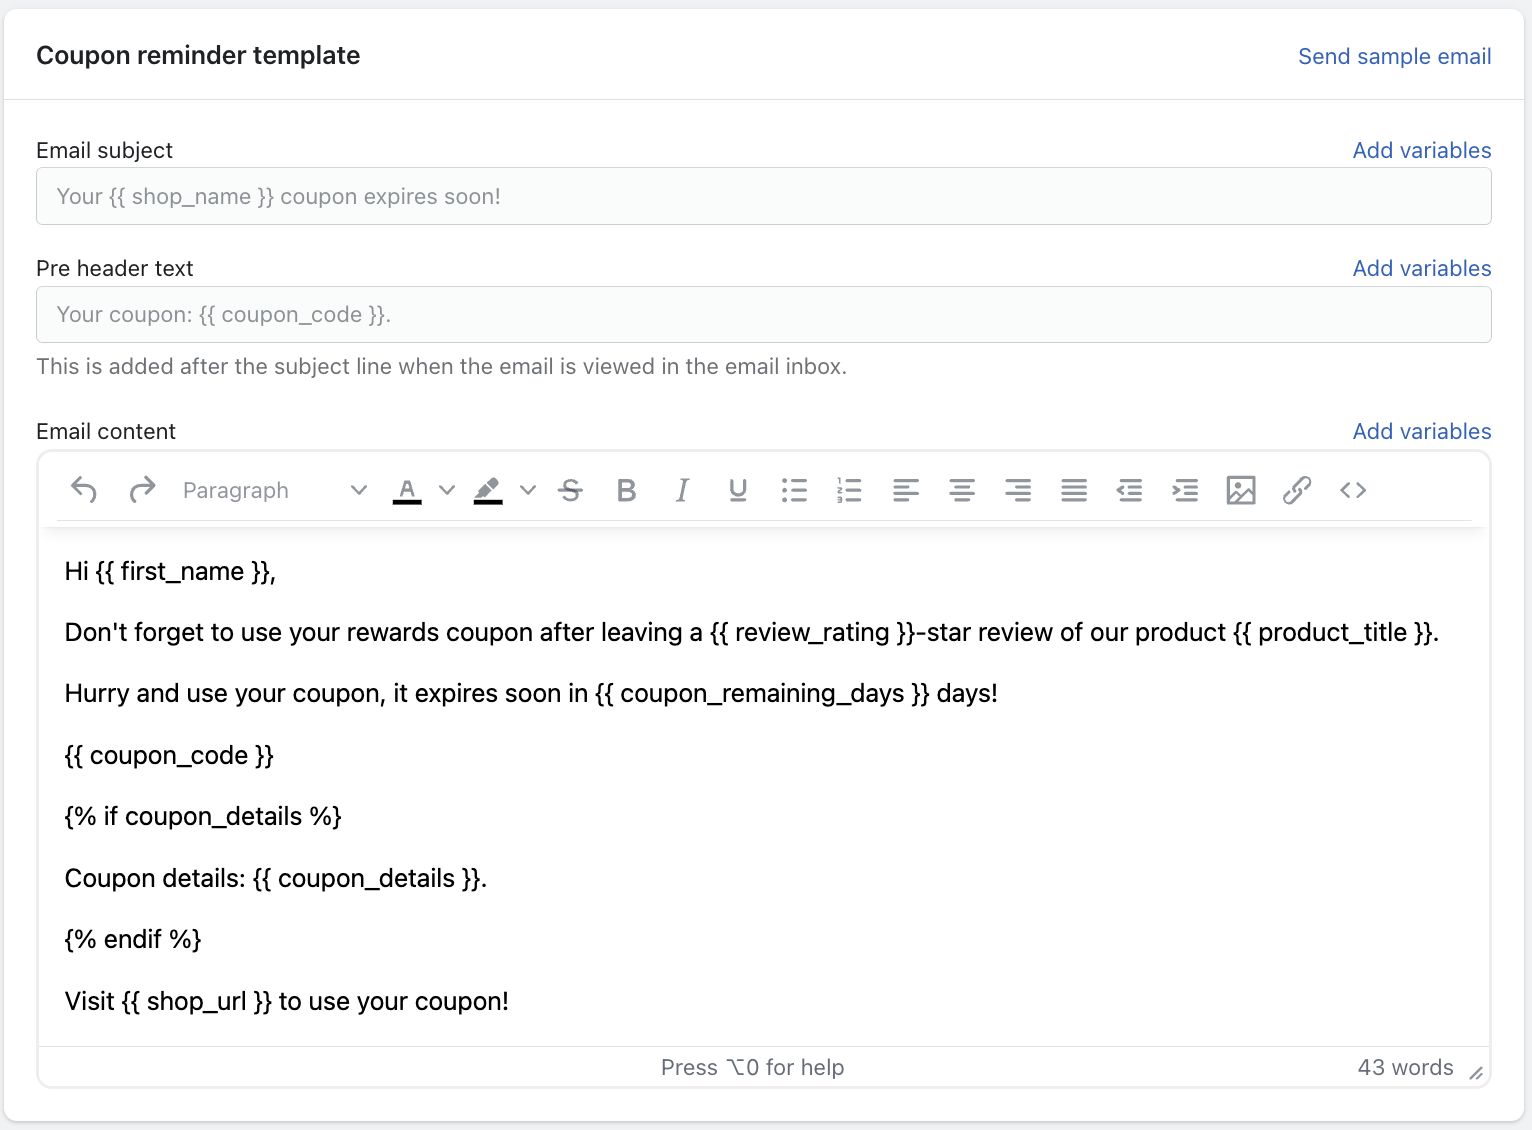
Task: Insert a numbered list
Action: click(x=849, y=490)
